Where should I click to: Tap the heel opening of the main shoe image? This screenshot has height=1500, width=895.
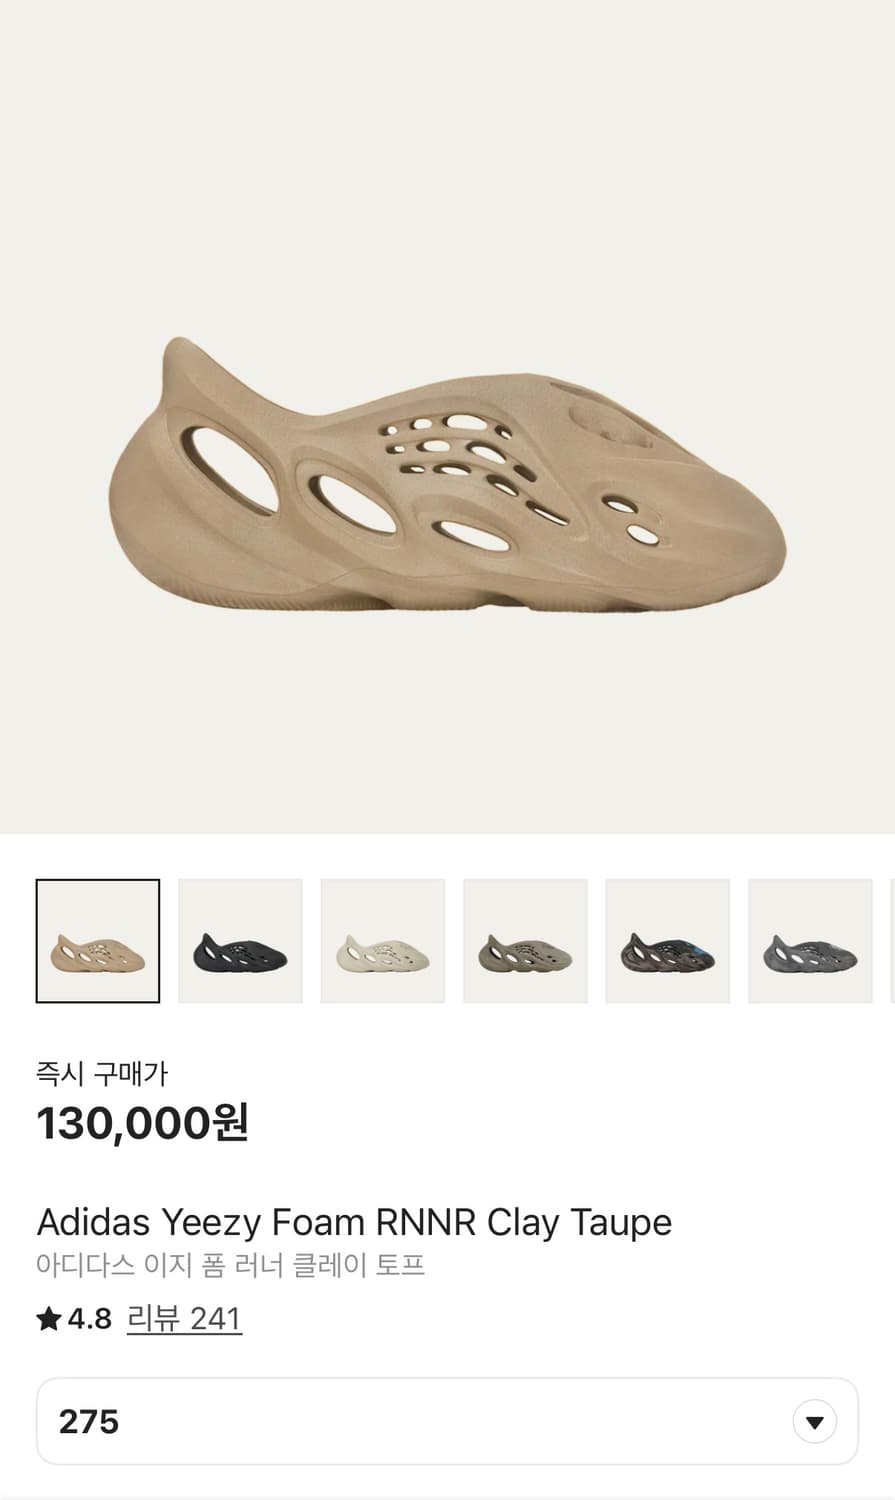click(231, 470)
